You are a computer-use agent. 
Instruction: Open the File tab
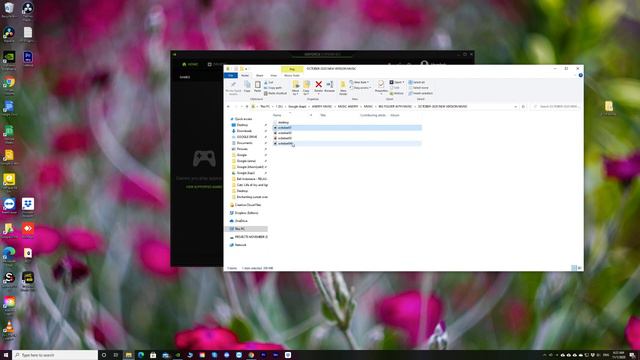coord(231,76)
